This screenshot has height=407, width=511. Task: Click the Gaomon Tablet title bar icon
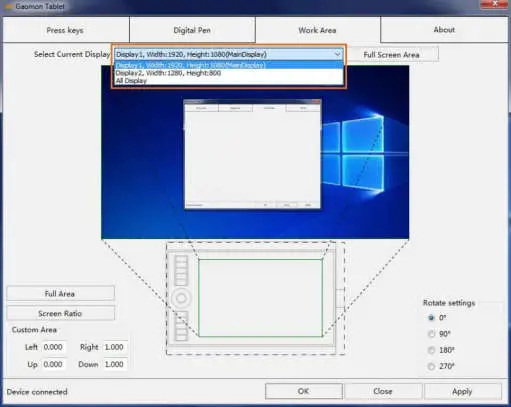click(9, 6)
